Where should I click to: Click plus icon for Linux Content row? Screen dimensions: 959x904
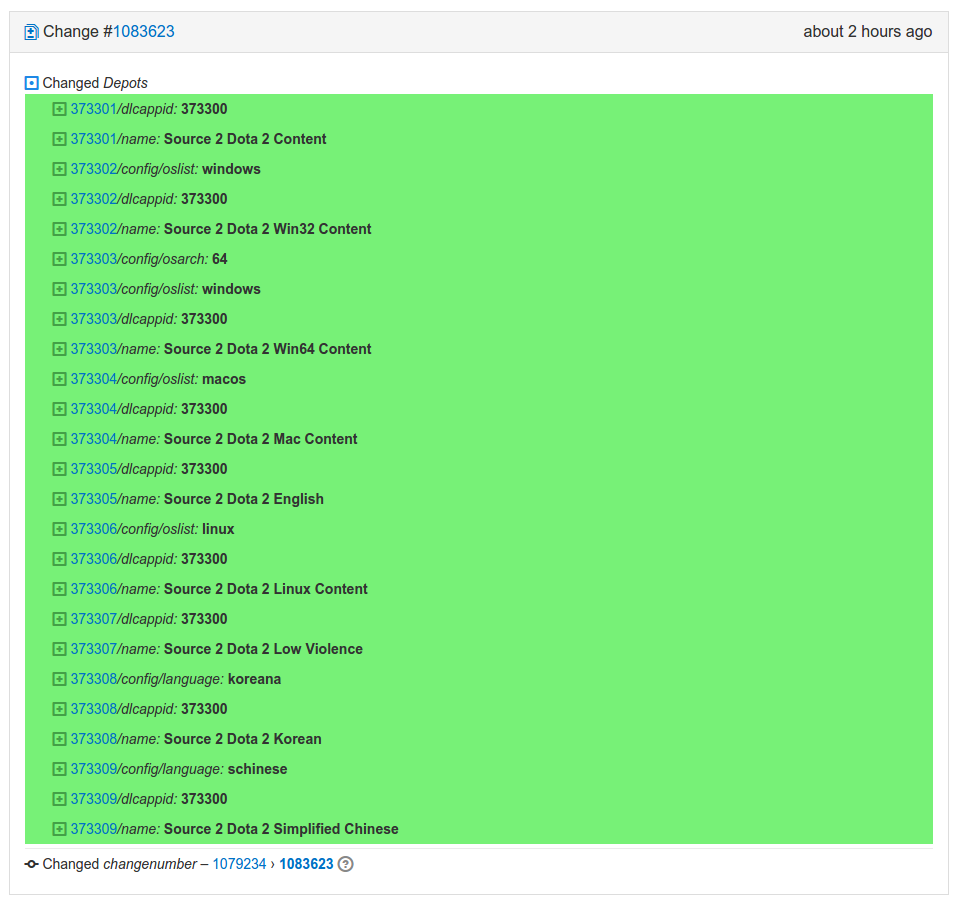coord(59,589)
